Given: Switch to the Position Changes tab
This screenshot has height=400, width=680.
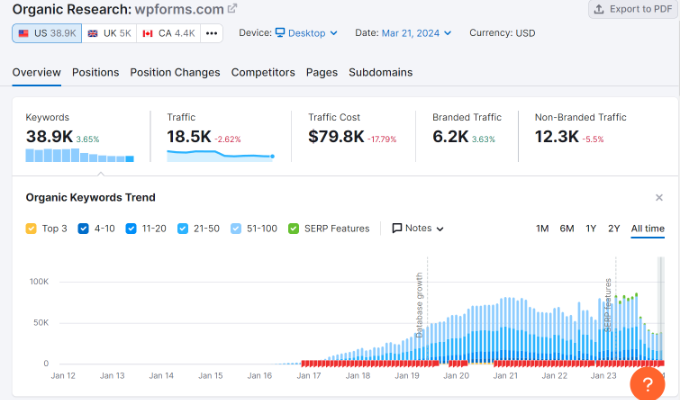Looking at the screenshot, I should 175,72.
